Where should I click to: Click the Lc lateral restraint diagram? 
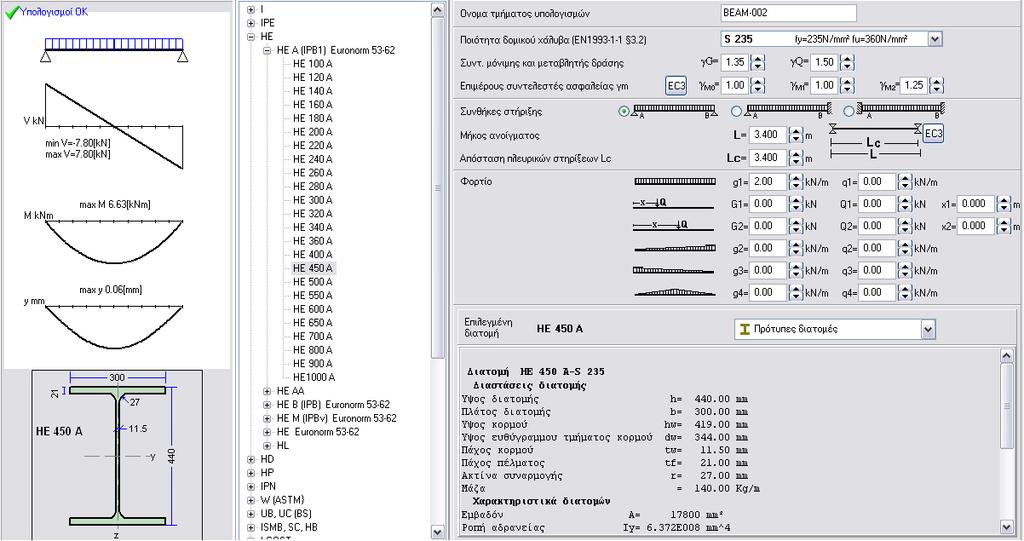(874, 140)
